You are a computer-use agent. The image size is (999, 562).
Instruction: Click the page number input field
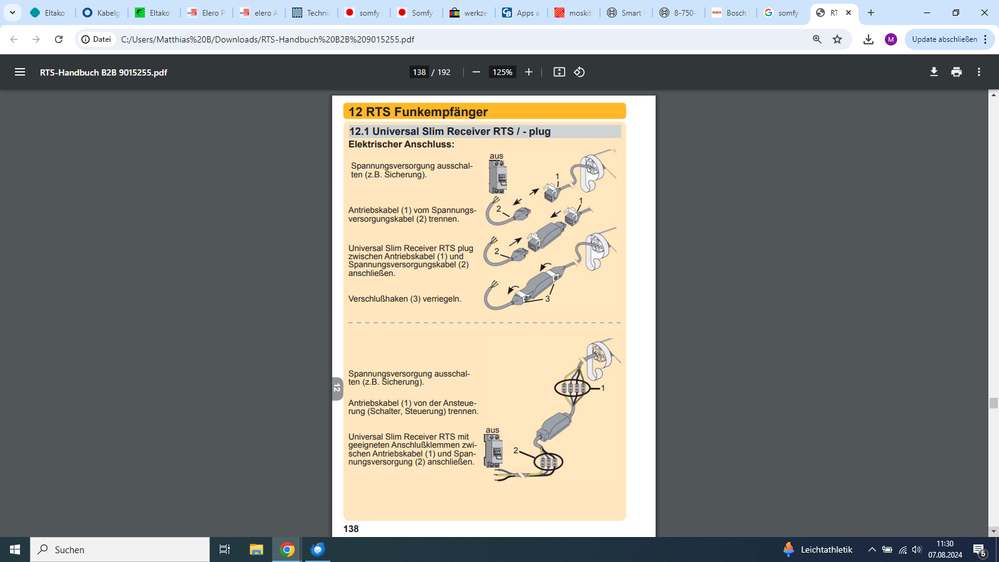418,72
